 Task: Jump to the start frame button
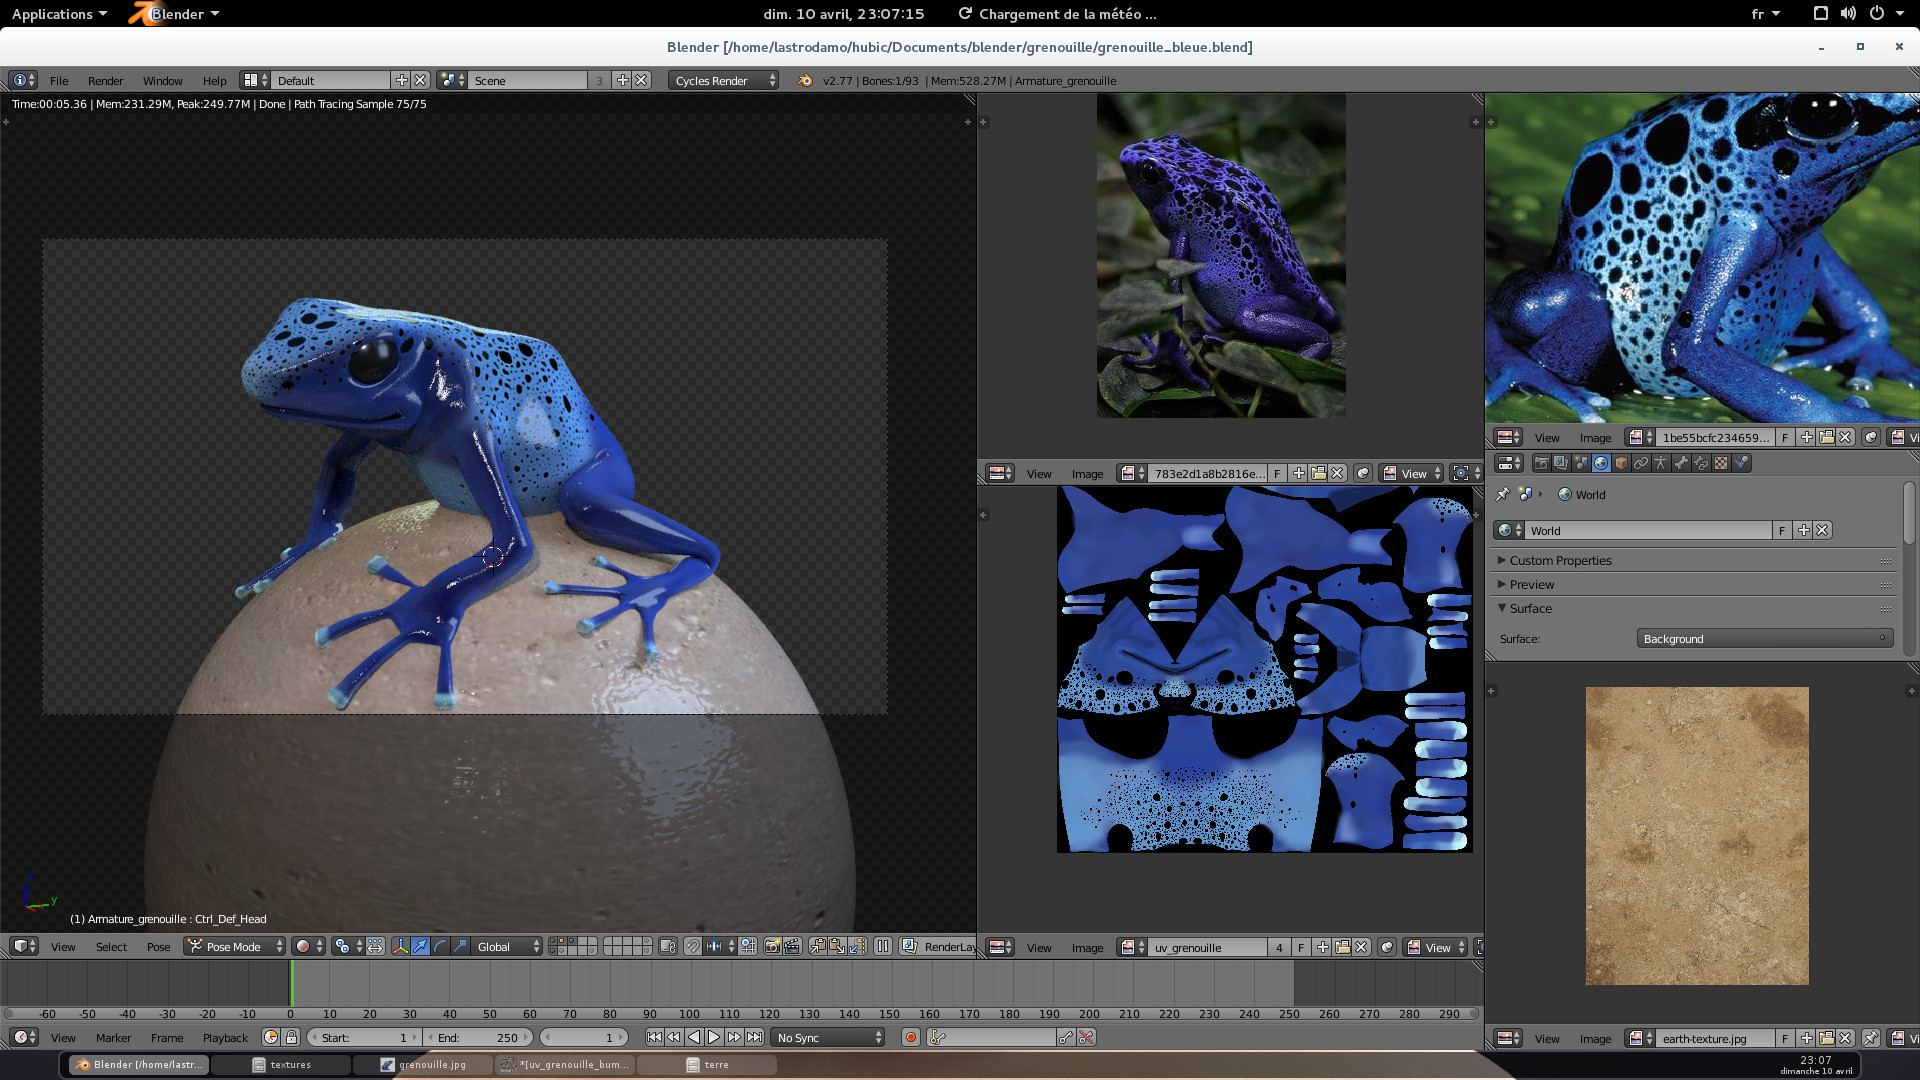(x=654, y=1038)
